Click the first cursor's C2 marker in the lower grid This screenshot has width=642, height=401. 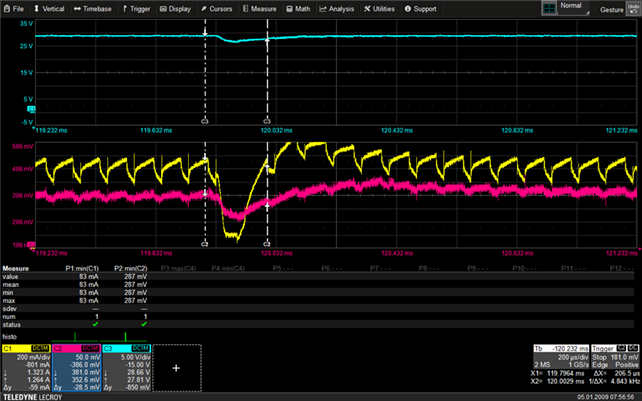point(205,244)
